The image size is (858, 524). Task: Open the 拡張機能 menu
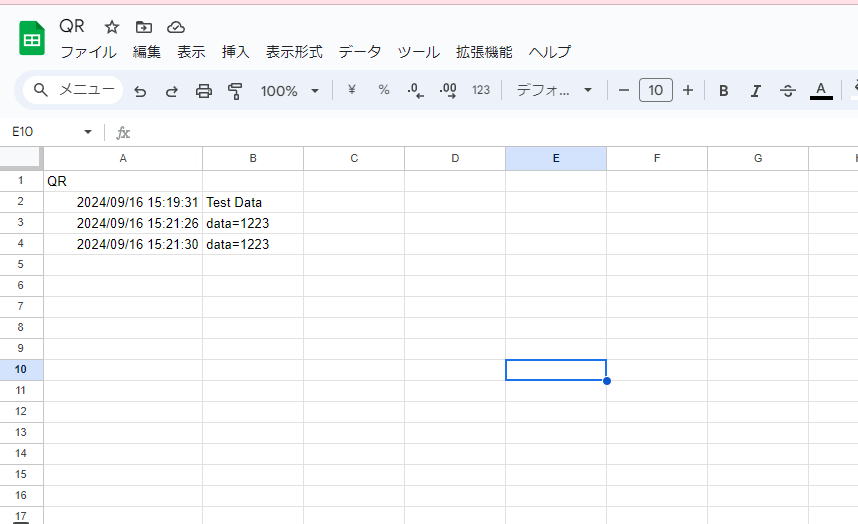click(x=484, y=52)
